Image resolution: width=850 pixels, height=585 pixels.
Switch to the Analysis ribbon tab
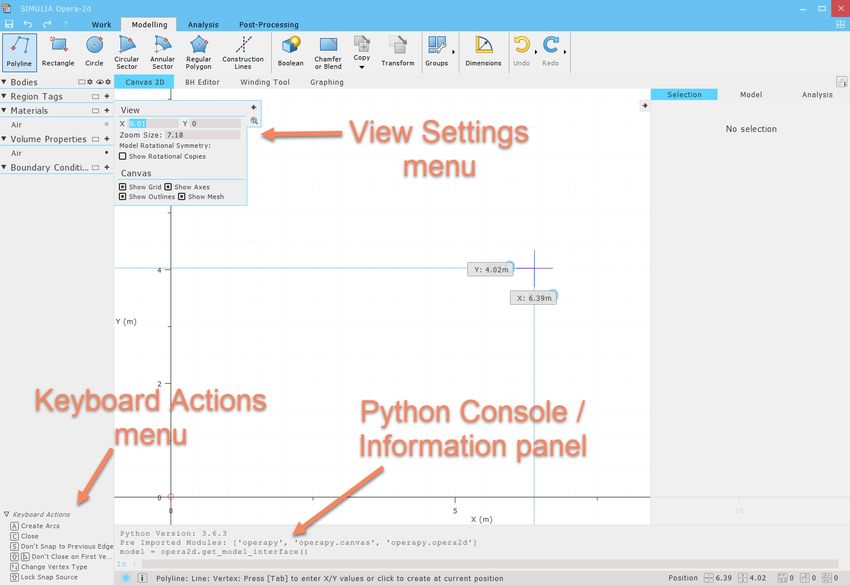tap(203, 24)
